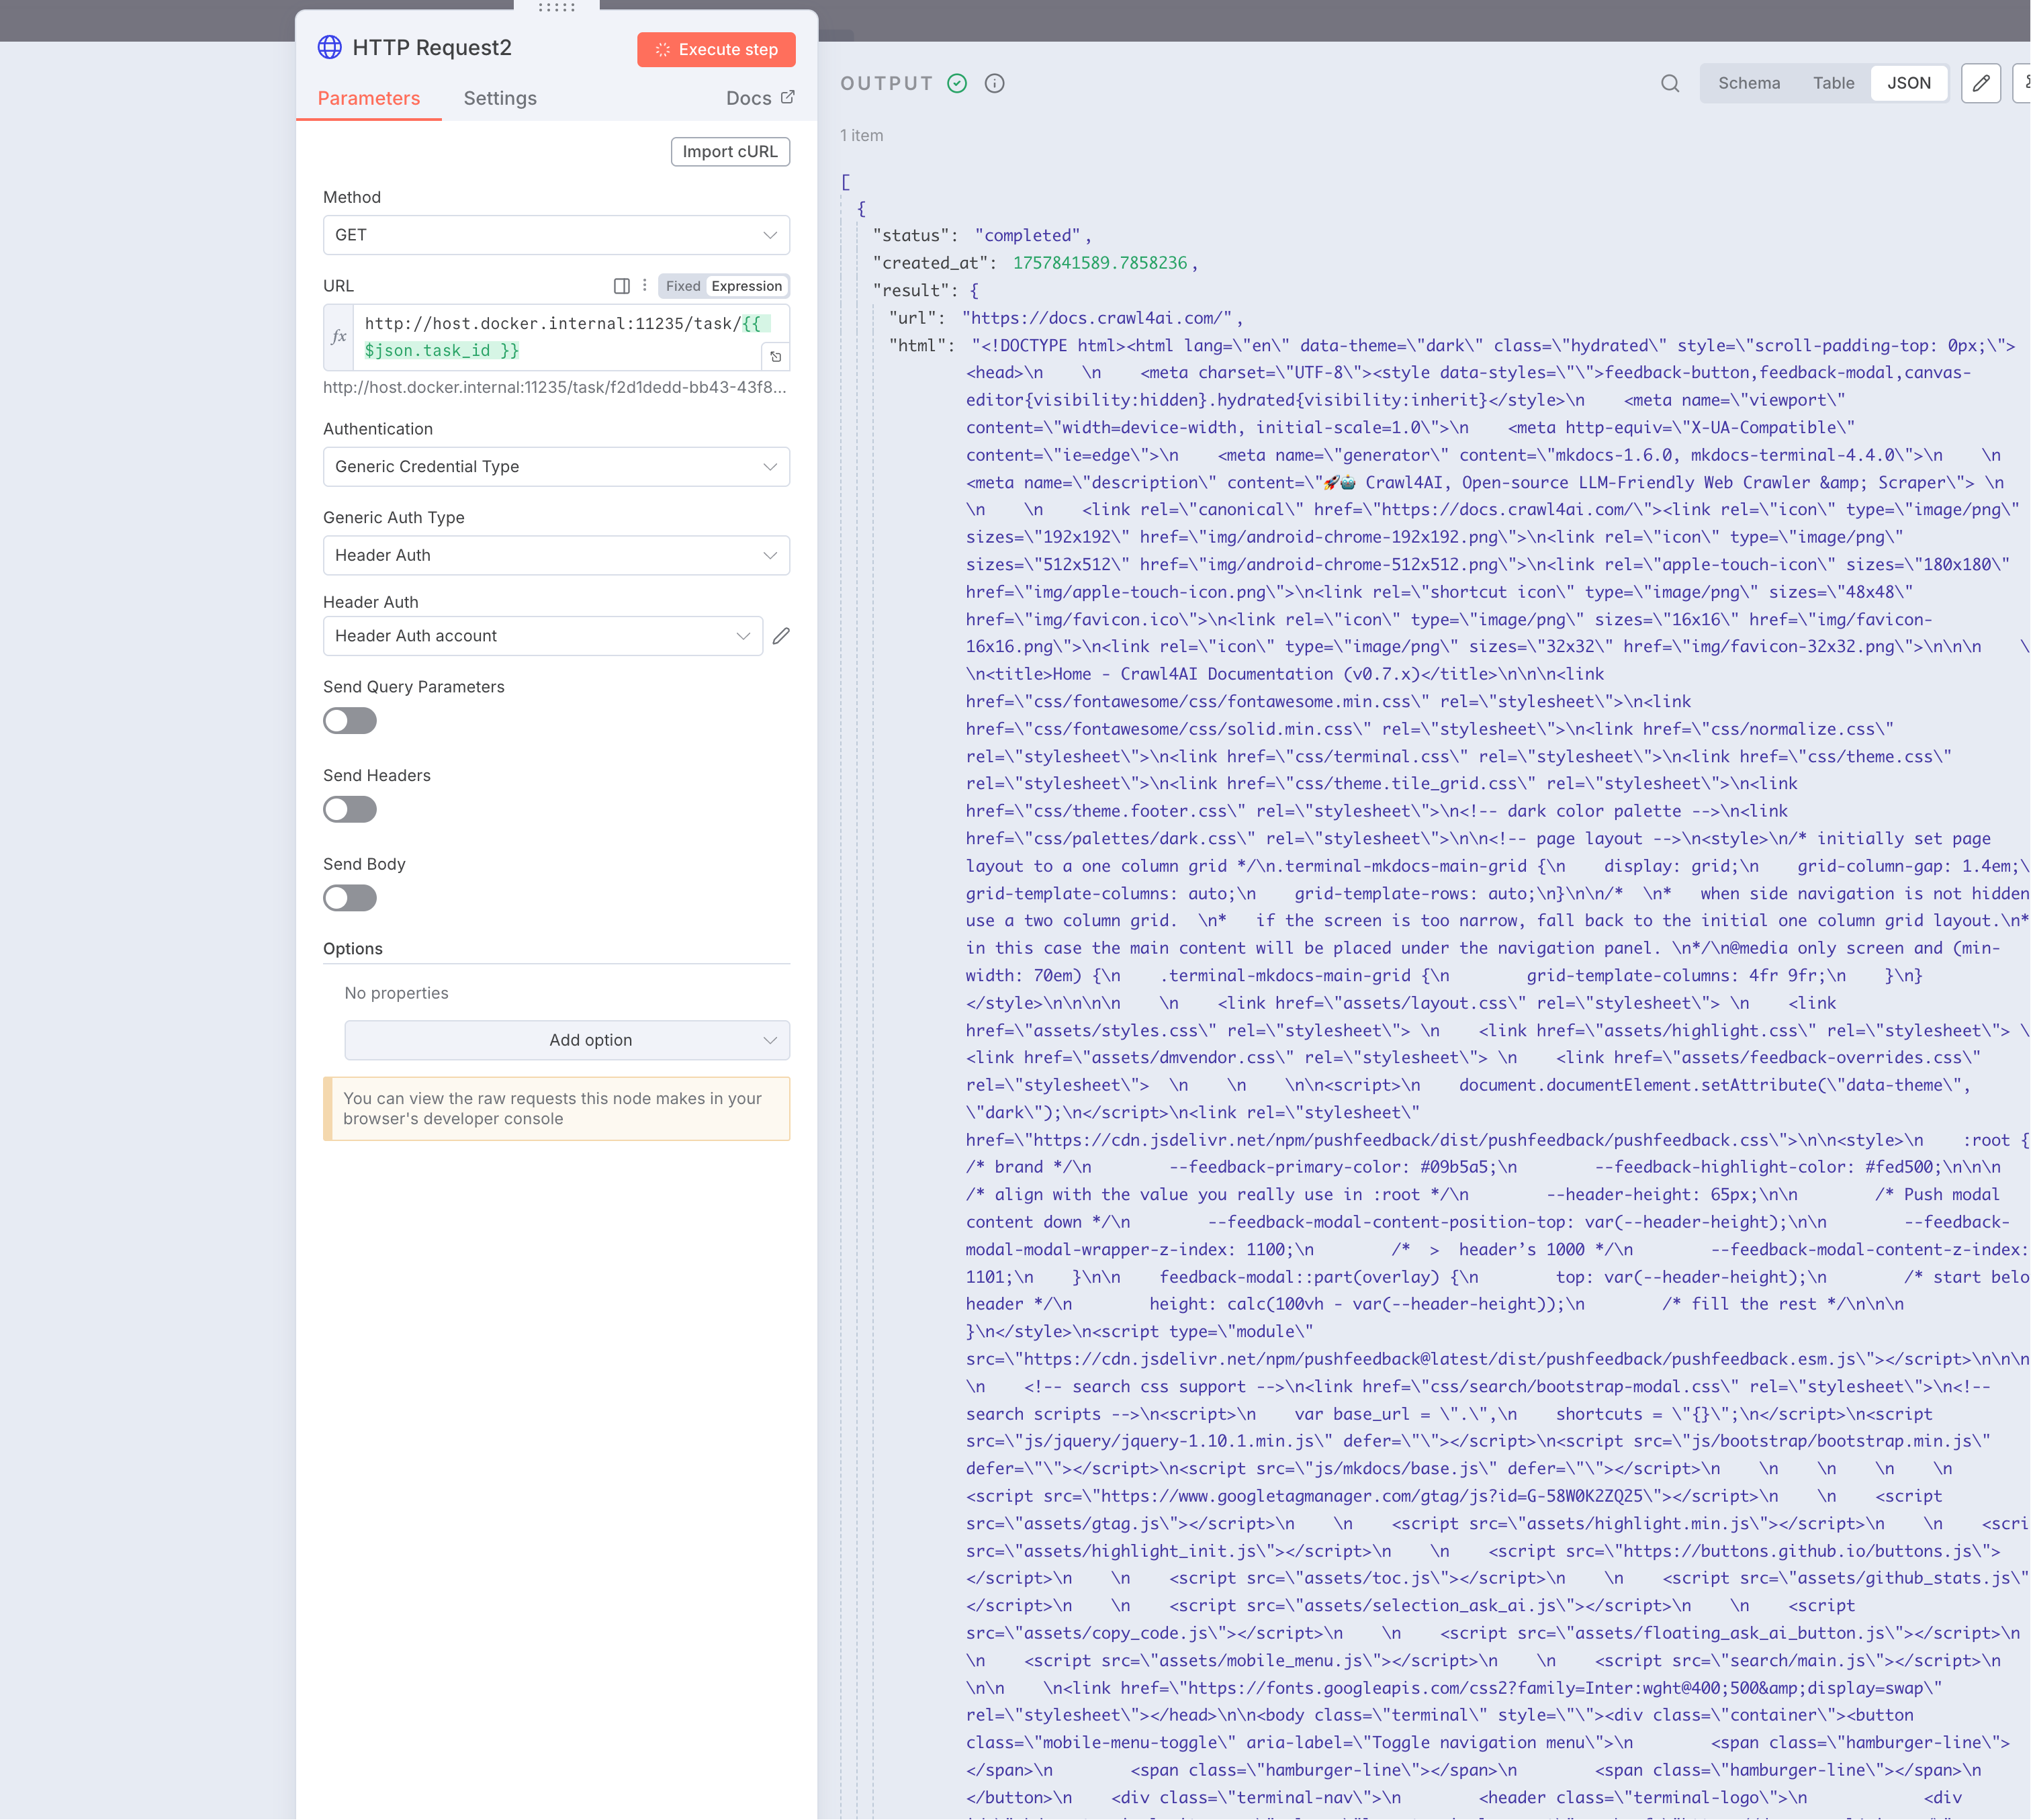
Task: Enable Send Query Parameters toggle
Action: click(349, 721)
